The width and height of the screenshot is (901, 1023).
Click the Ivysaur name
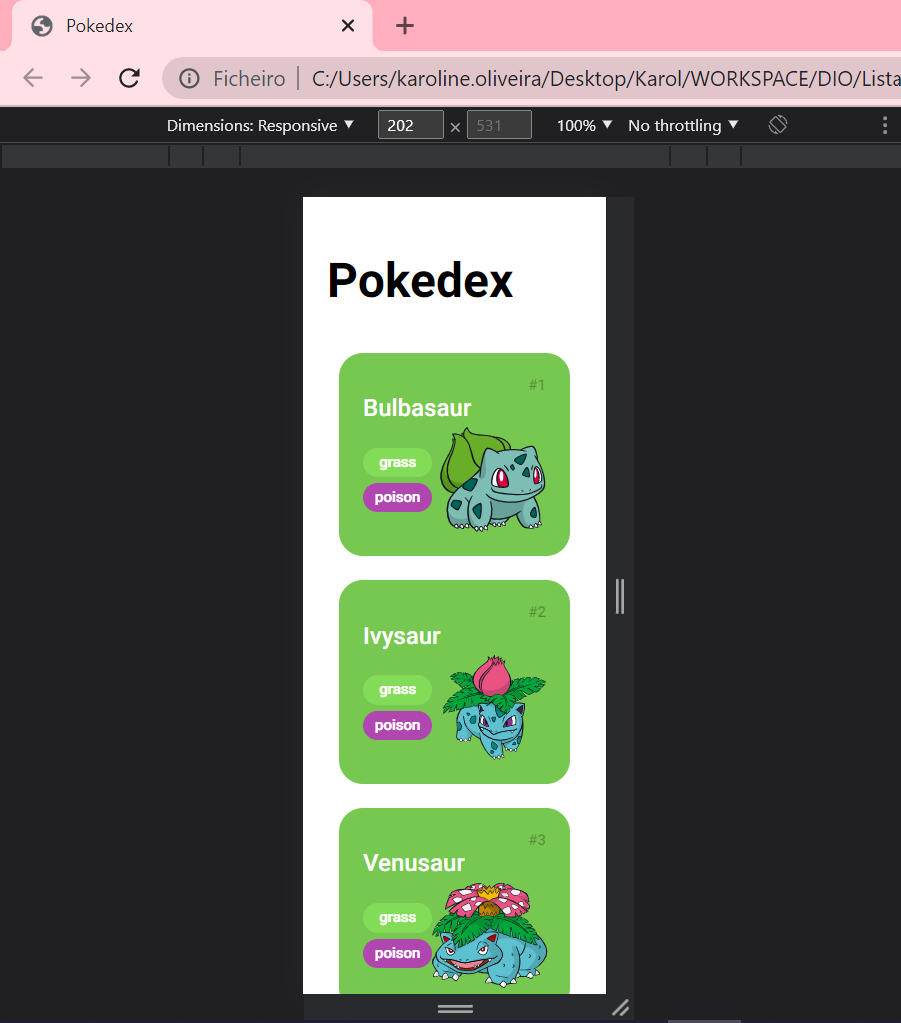401,636
